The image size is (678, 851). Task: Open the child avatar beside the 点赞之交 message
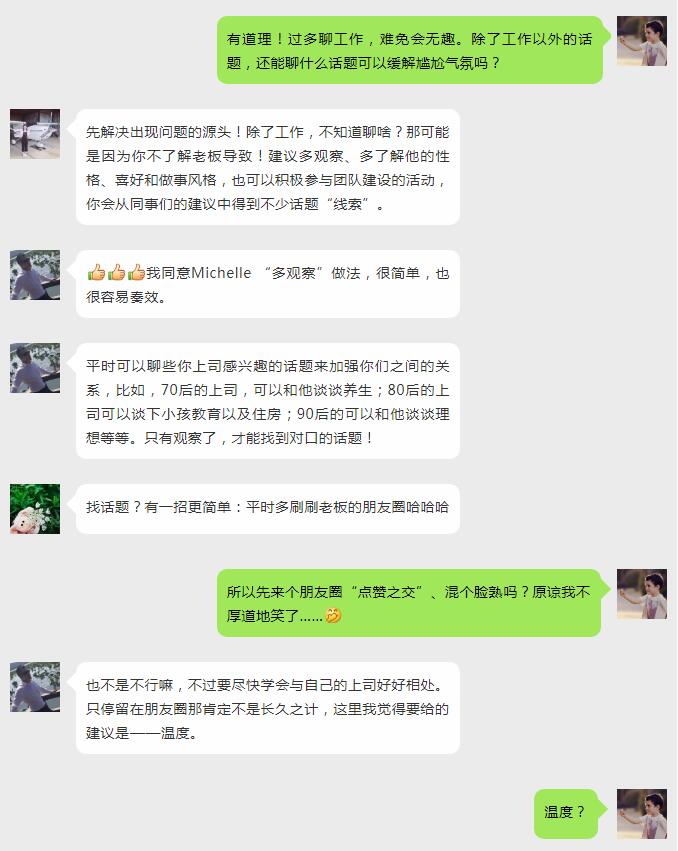(x=642, y=594)
